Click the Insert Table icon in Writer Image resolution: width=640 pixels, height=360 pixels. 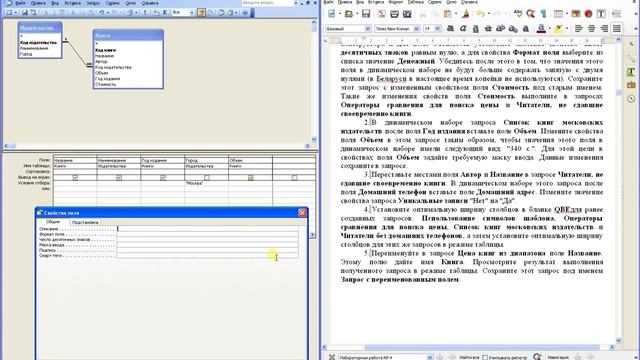coord(558,13)
